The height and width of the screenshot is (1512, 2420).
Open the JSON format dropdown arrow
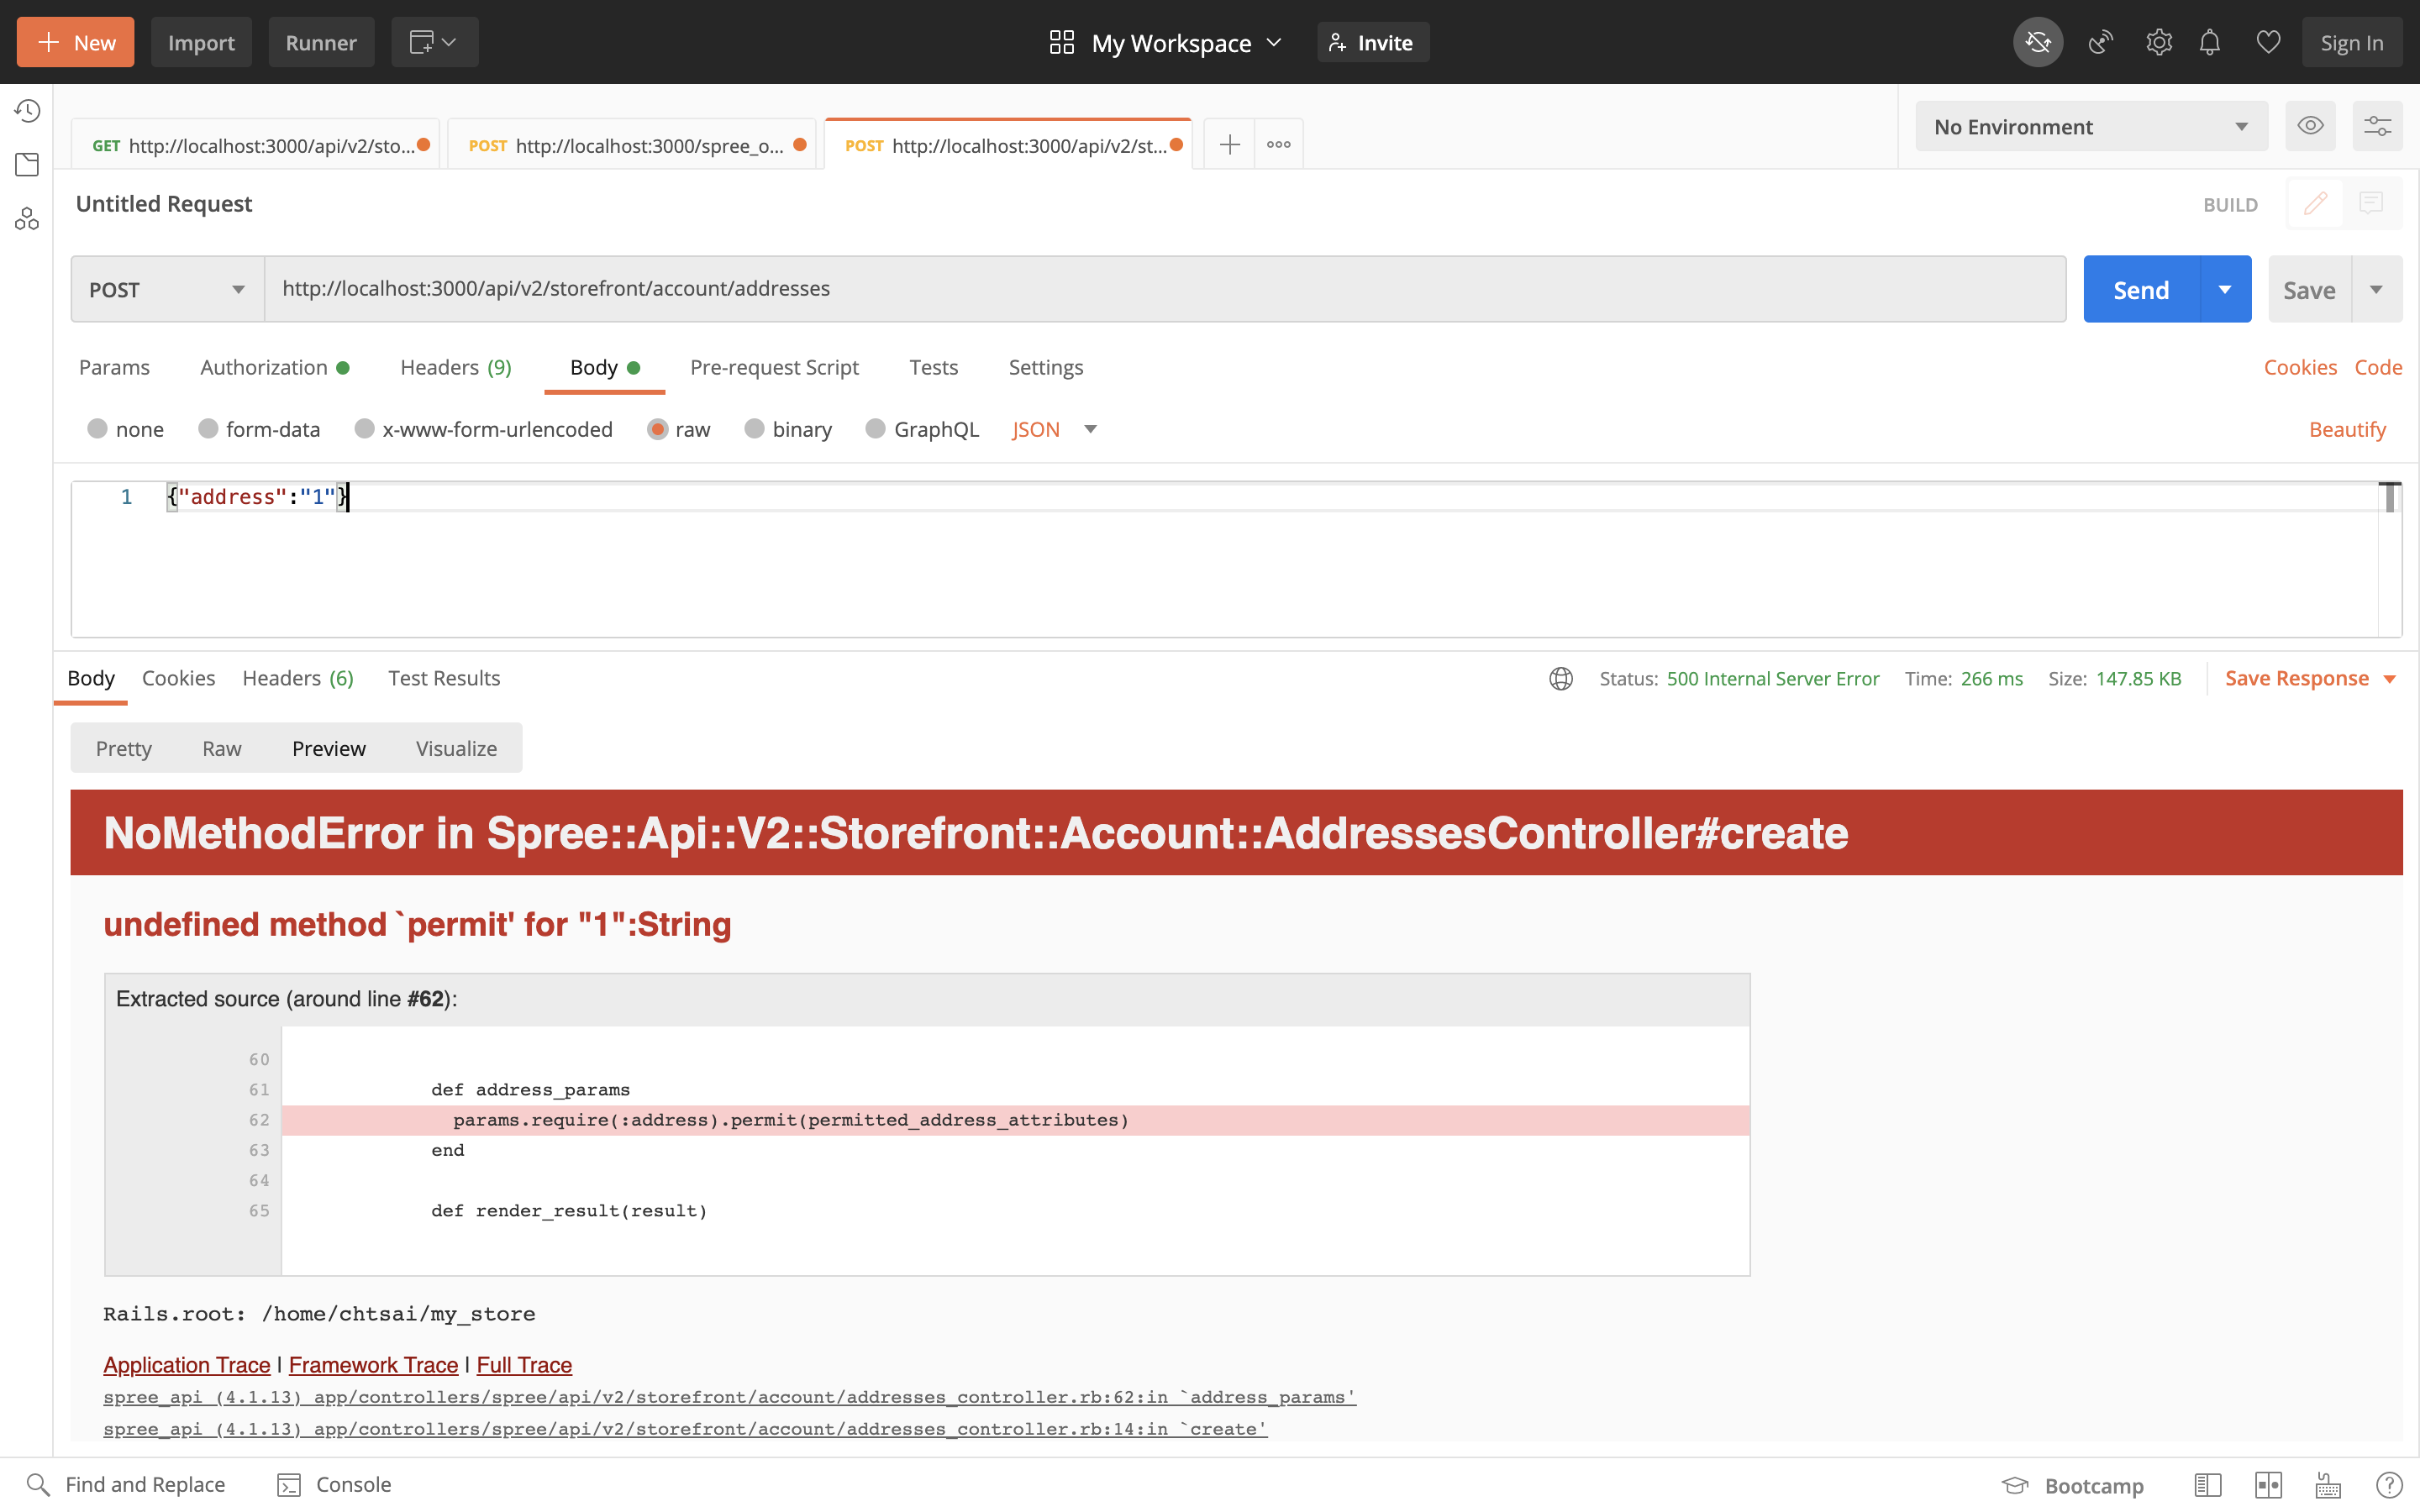click(x=1091, y=429)
